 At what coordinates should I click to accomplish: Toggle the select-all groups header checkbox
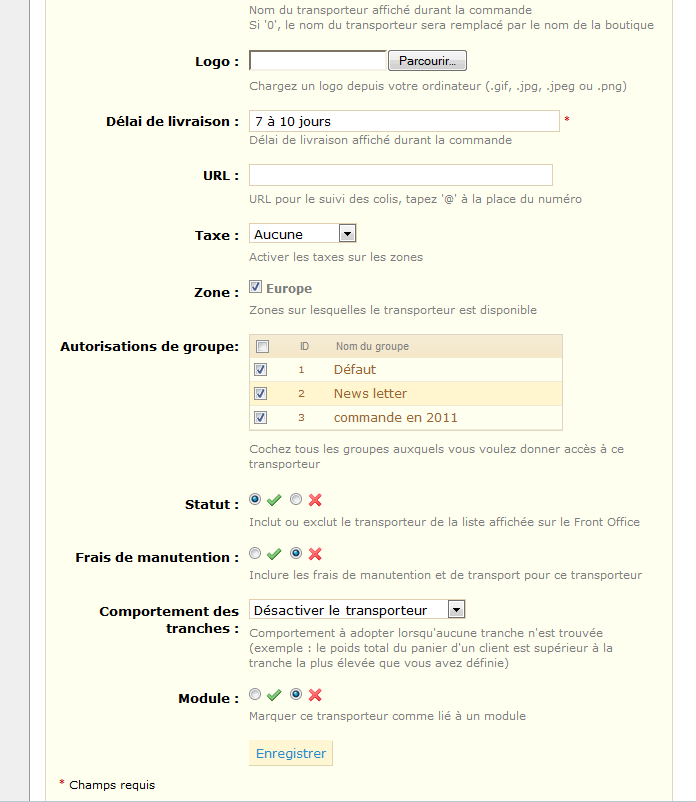tap(262, 347)
